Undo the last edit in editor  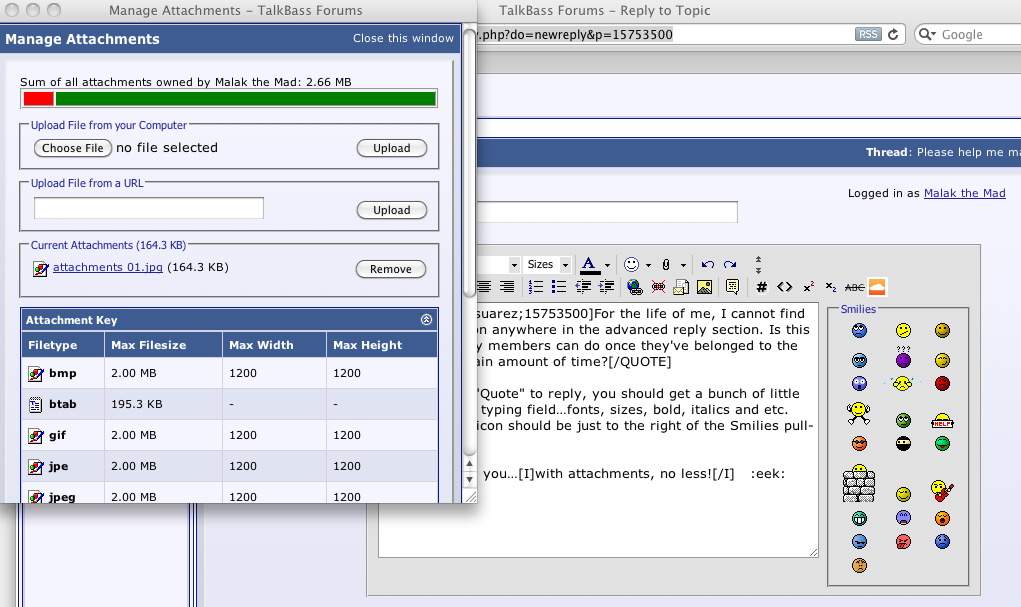coord(708,264)
